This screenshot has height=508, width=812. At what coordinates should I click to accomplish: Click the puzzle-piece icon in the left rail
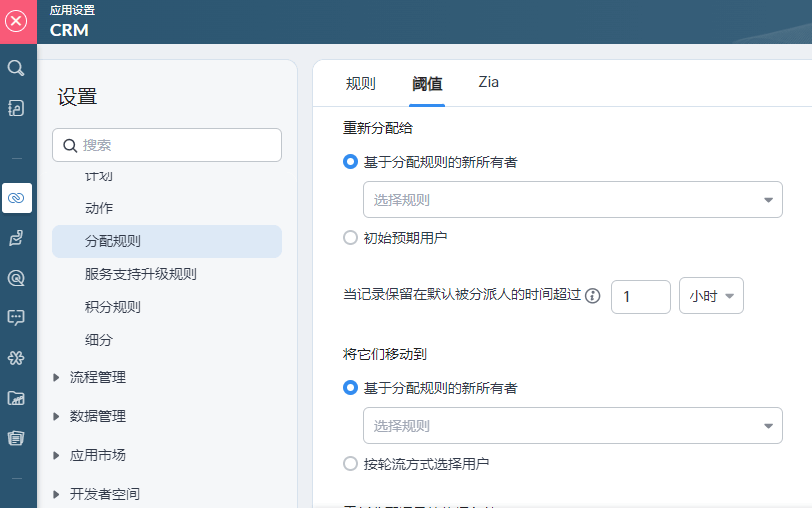[16, 358]
